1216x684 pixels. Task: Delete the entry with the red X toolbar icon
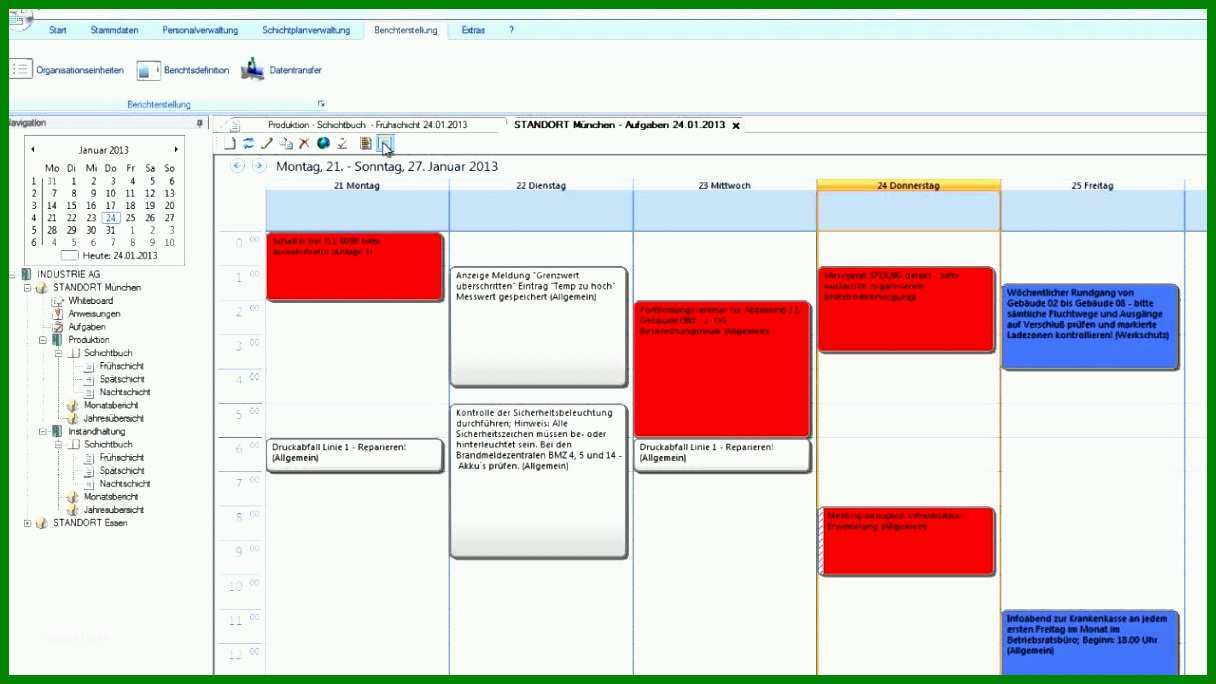(x=304, y=144)
